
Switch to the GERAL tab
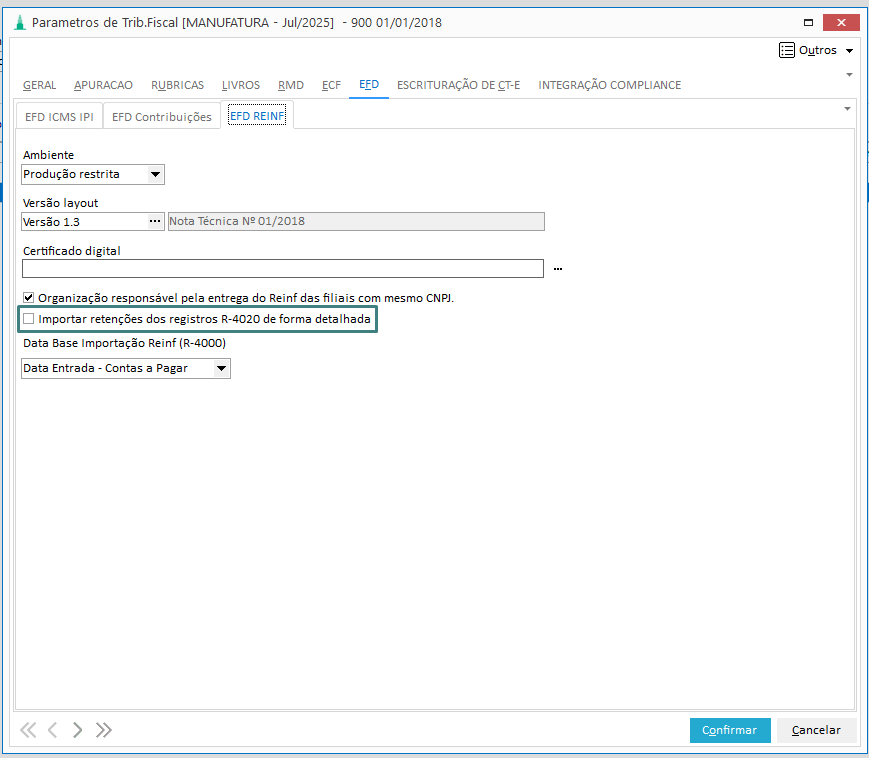pos(39,85)
